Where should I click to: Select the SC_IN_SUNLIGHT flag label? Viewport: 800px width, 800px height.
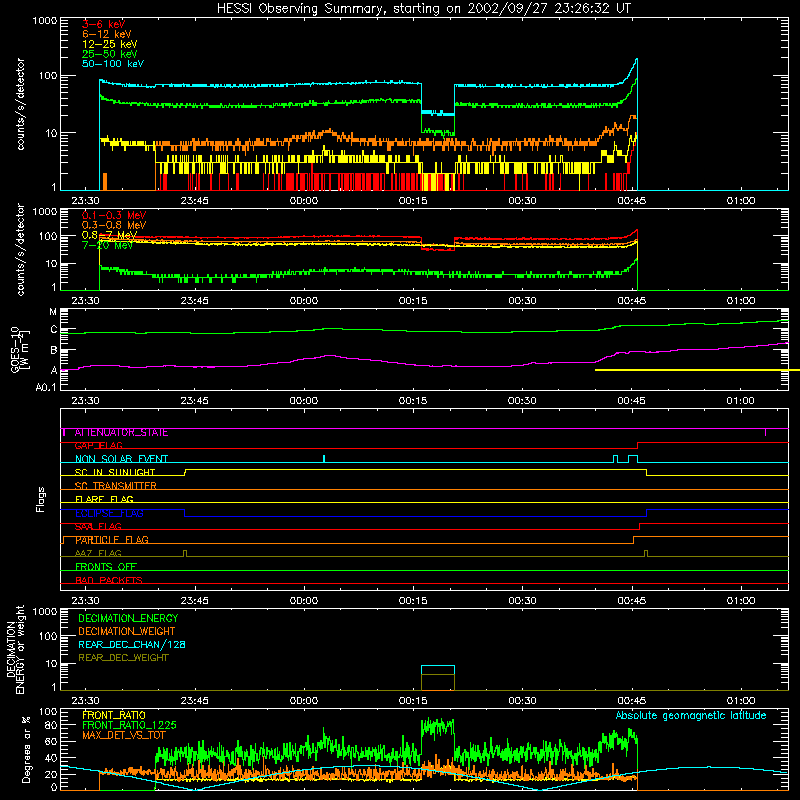click(115, 472)
